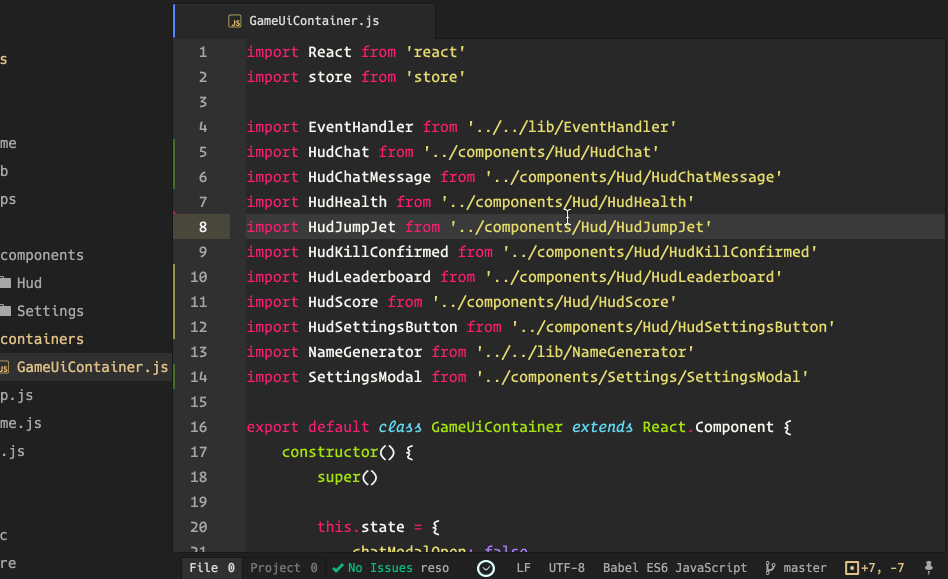Select the GameUiContainer.js editor tab
Viewport: 948px width, 579px height.
pos(304,21)
